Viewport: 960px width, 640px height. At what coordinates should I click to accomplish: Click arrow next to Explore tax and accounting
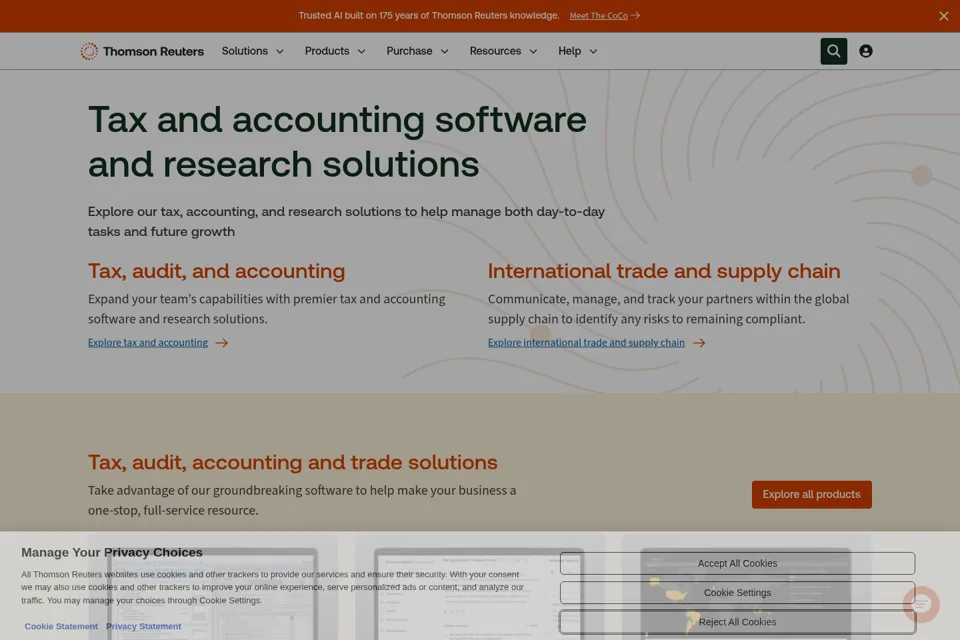point(222,343)
